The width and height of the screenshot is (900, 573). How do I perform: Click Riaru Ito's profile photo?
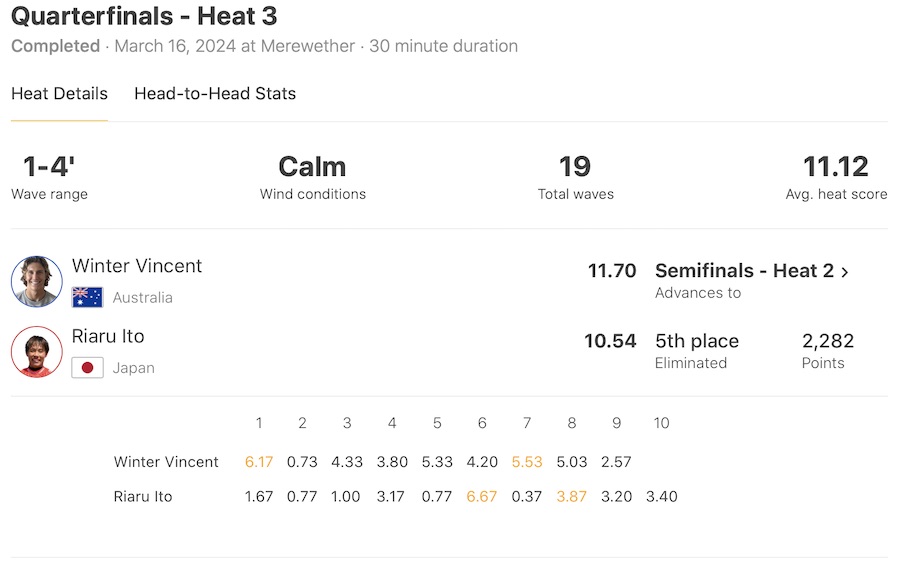point(37,352)
